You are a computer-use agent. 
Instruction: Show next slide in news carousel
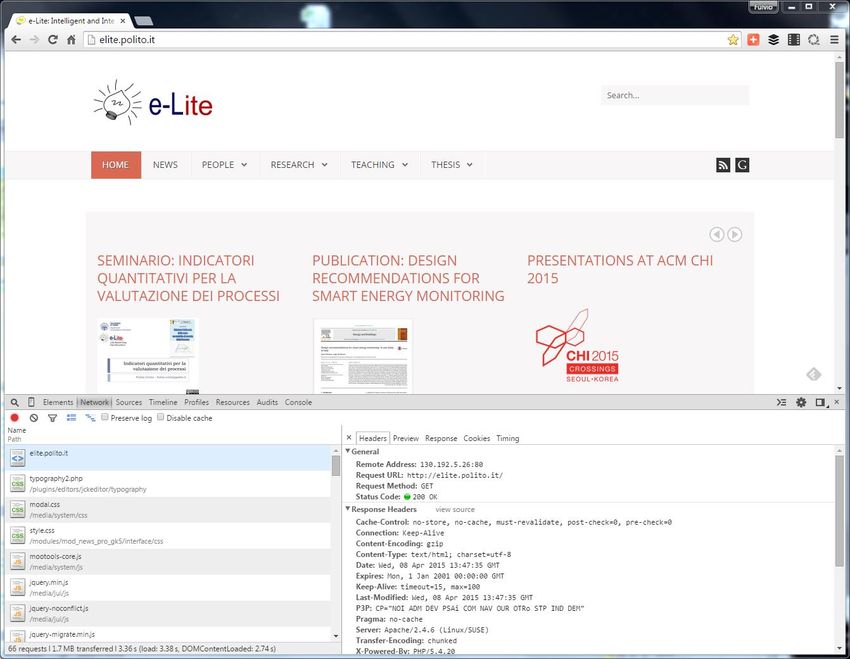point(735,234)
